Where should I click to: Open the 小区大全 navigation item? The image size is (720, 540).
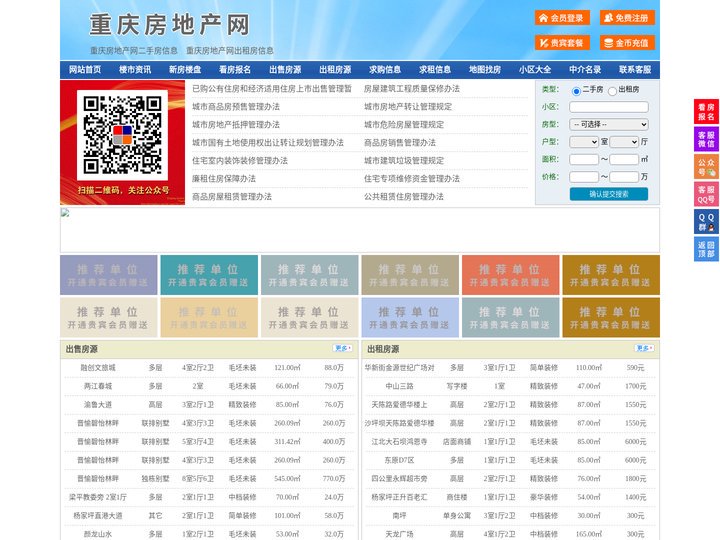[535, 70]
